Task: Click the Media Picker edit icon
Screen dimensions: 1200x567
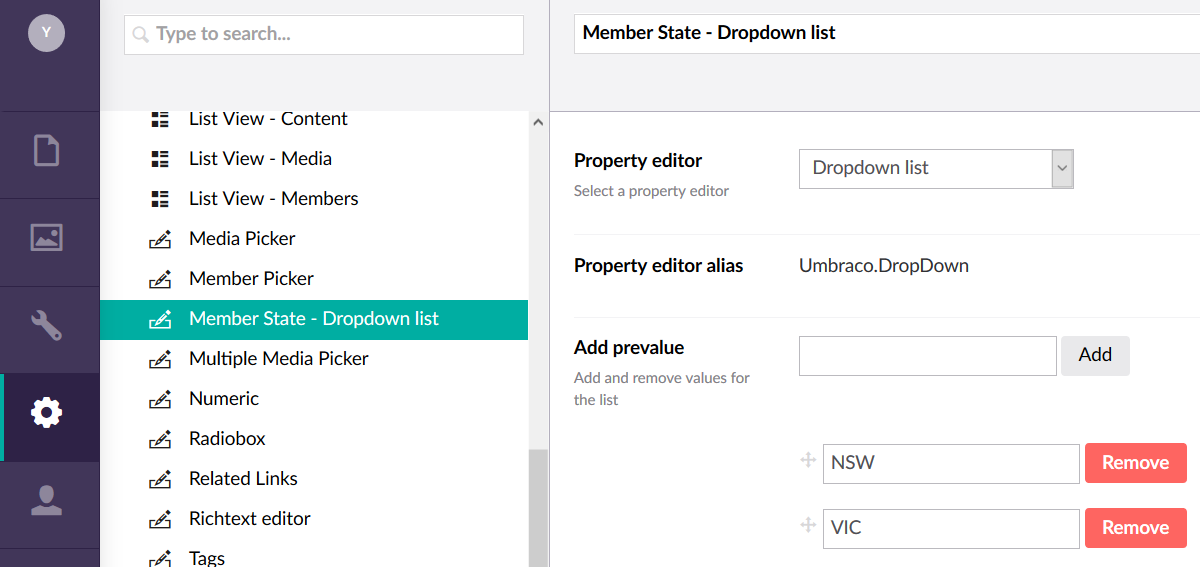Action: tap(160, 239)
